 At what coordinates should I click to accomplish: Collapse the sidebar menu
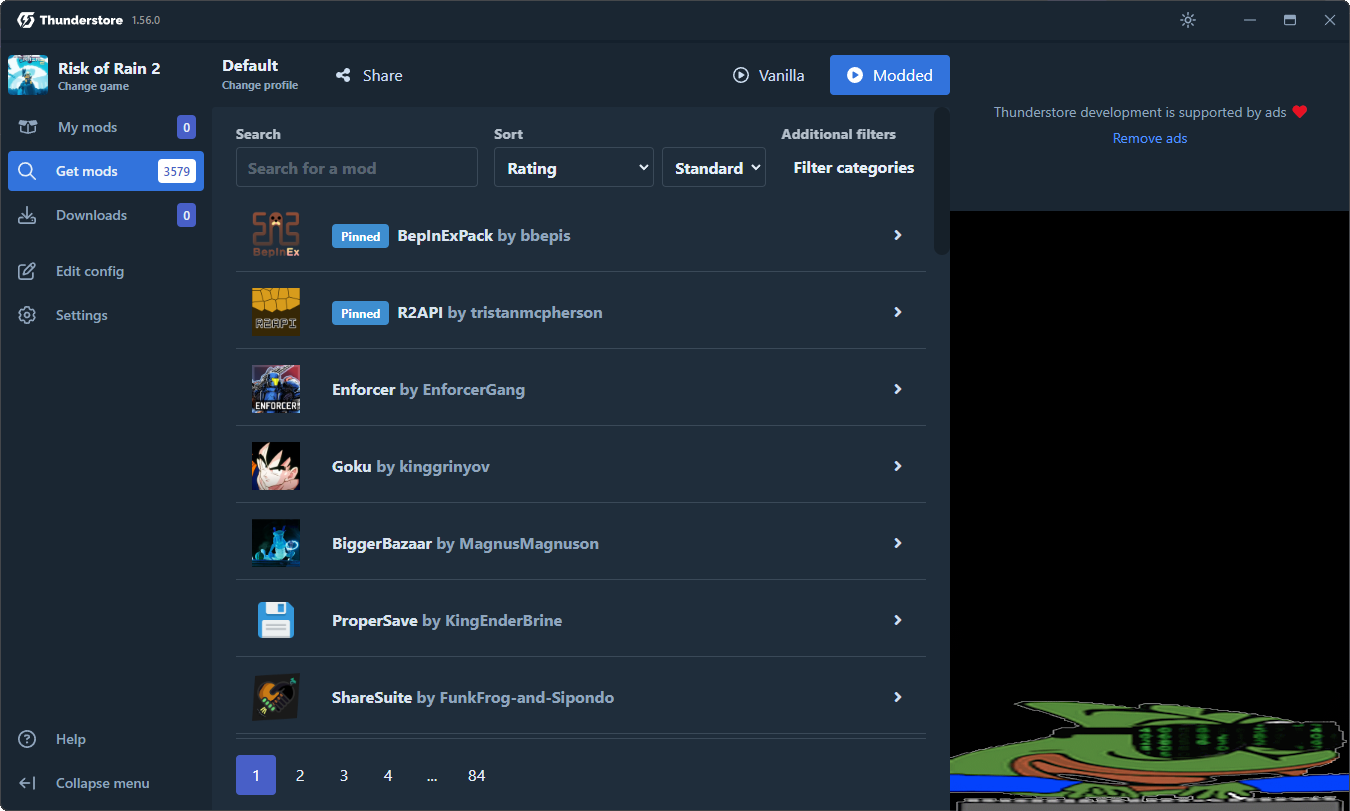pyautogui.click(x=106, y=783)
